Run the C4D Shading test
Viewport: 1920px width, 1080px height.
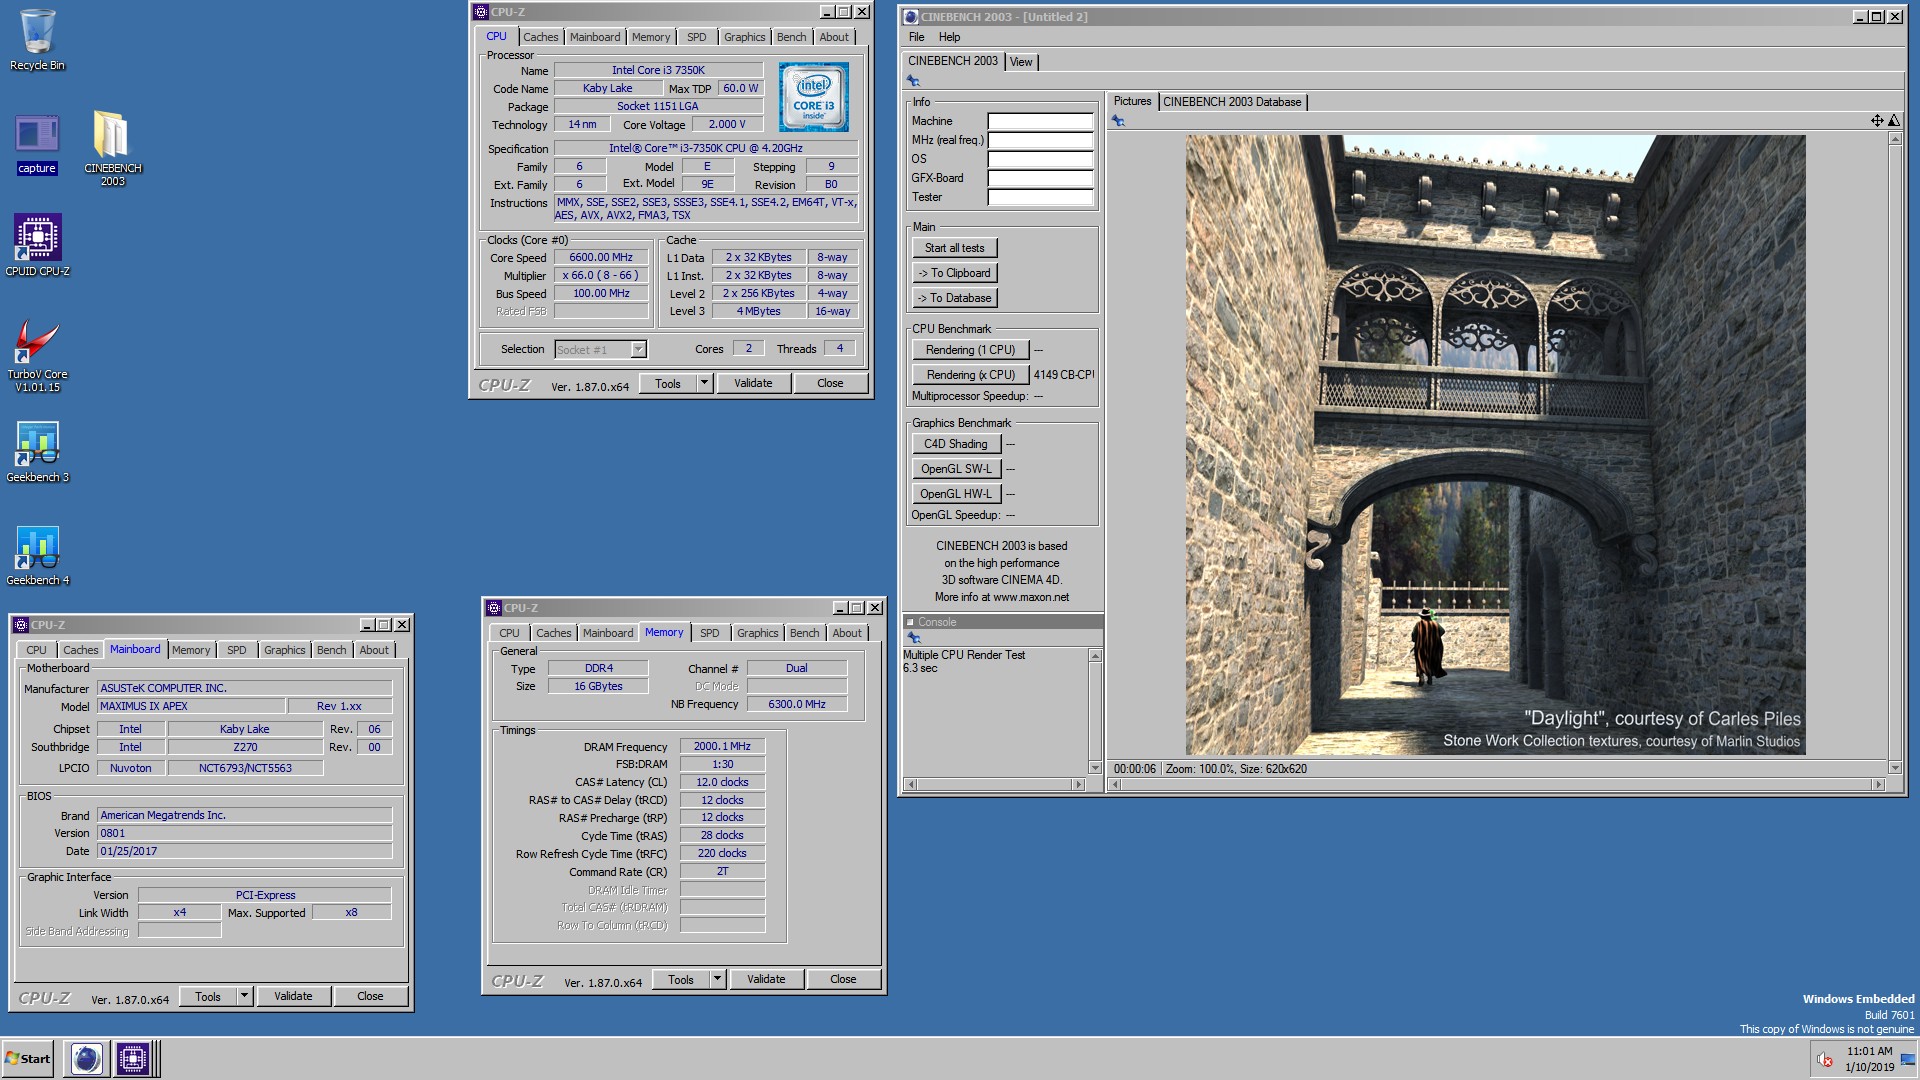[955, 444]
